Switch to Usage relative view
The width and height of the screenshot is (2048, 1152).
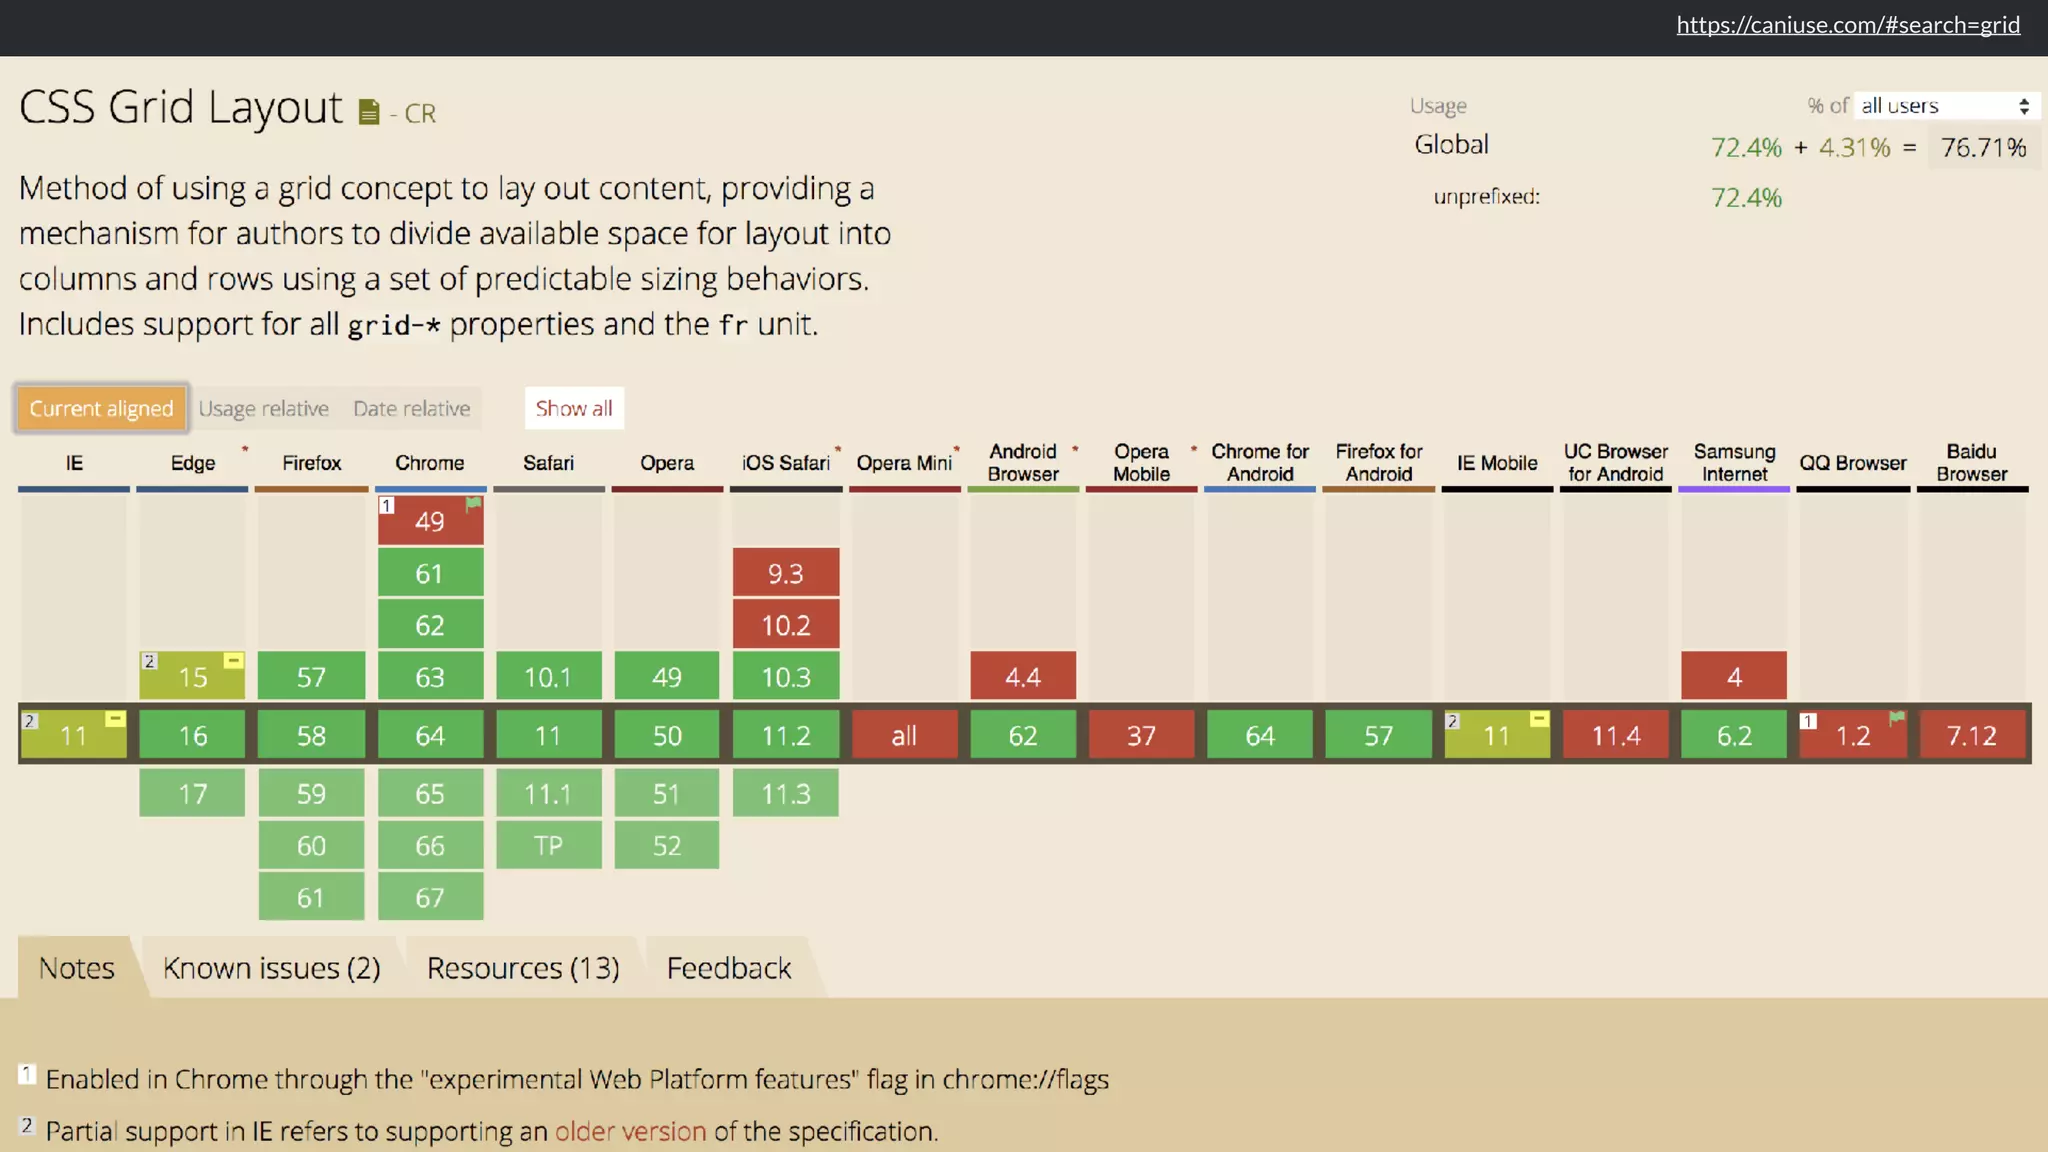click(263, 408)
